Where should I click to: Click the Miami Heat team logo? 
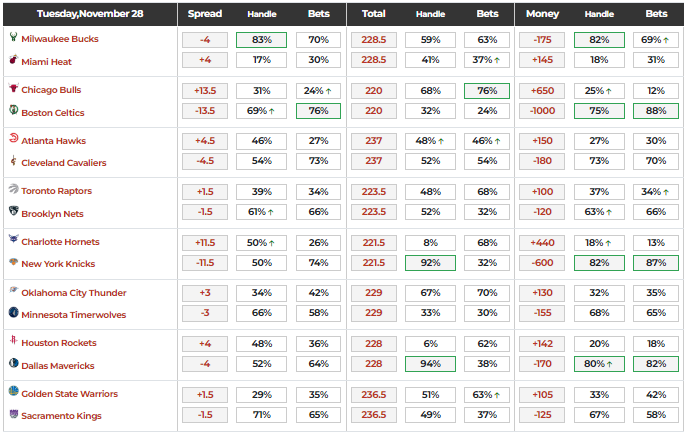coord(13,61)
